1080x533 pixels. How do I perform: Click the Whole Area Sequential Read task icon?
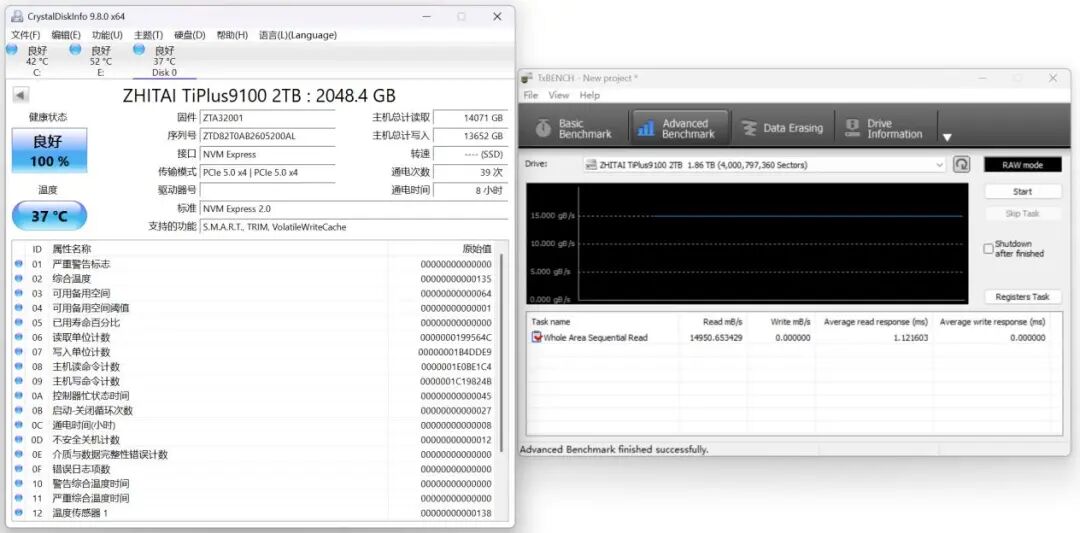pyautogui.click(x=537, y=337)
